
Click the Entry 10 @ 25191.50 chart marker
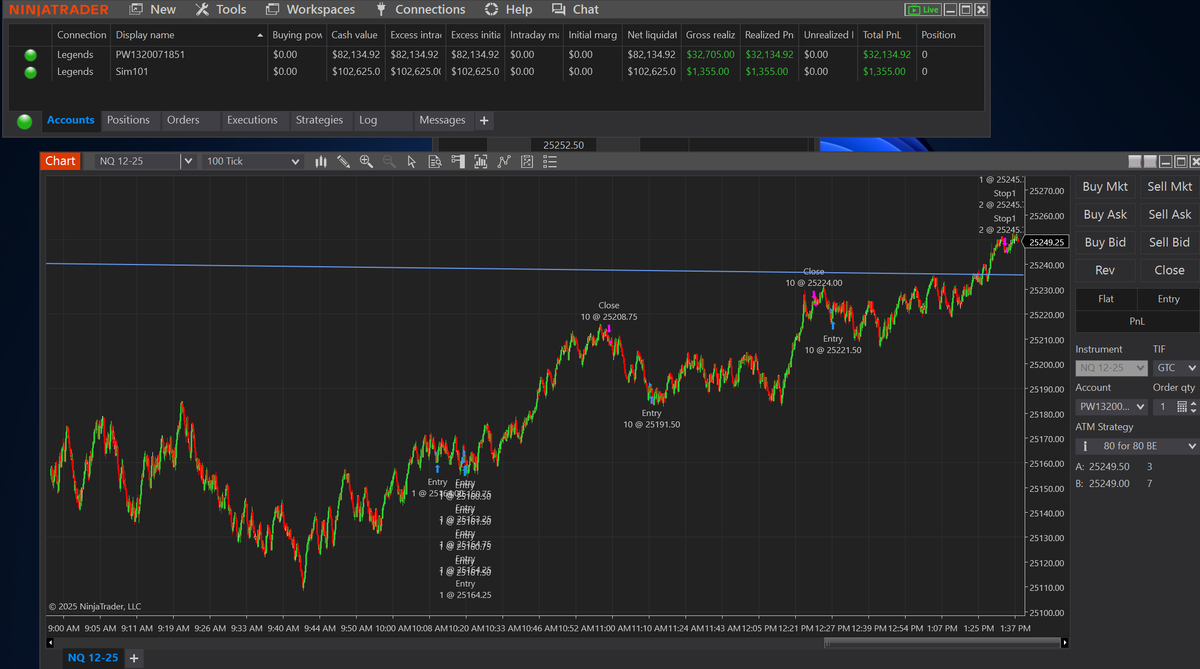pyautogui.click(x=651, y=419)
